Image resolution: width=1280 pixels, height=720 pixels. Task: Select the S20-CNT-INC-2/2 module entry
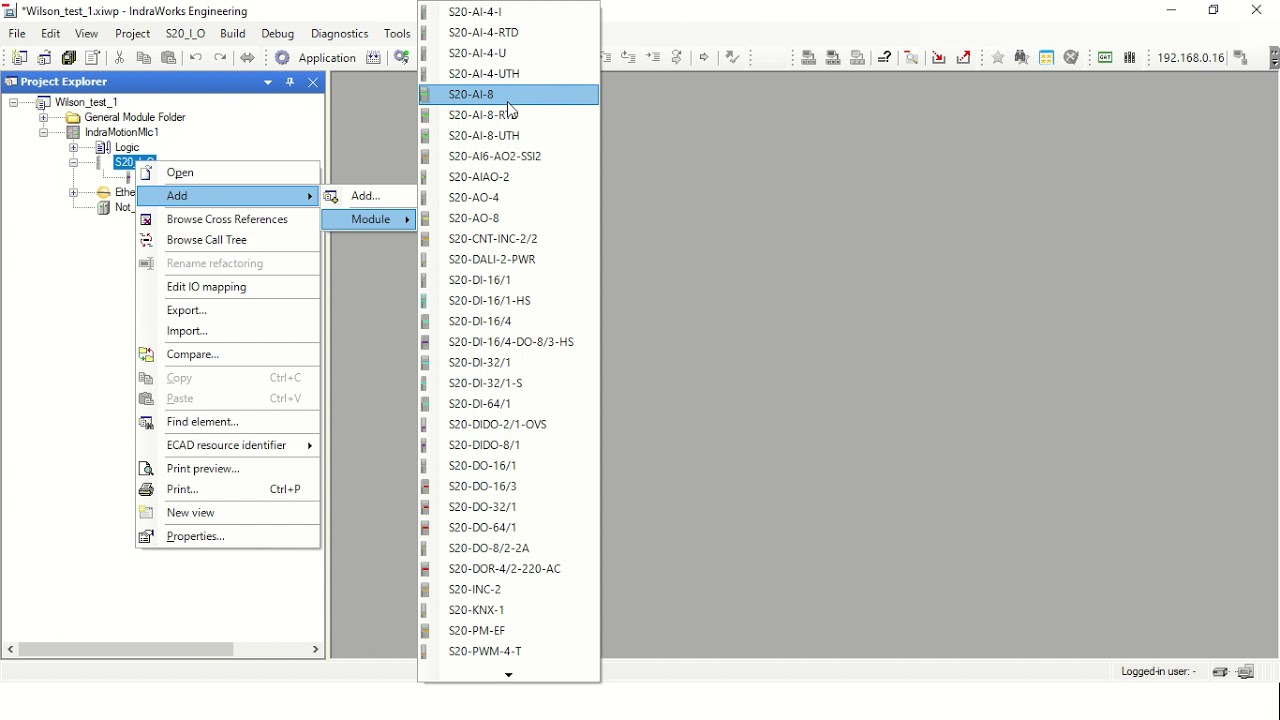pyautogui.click(x=509, y=238)
